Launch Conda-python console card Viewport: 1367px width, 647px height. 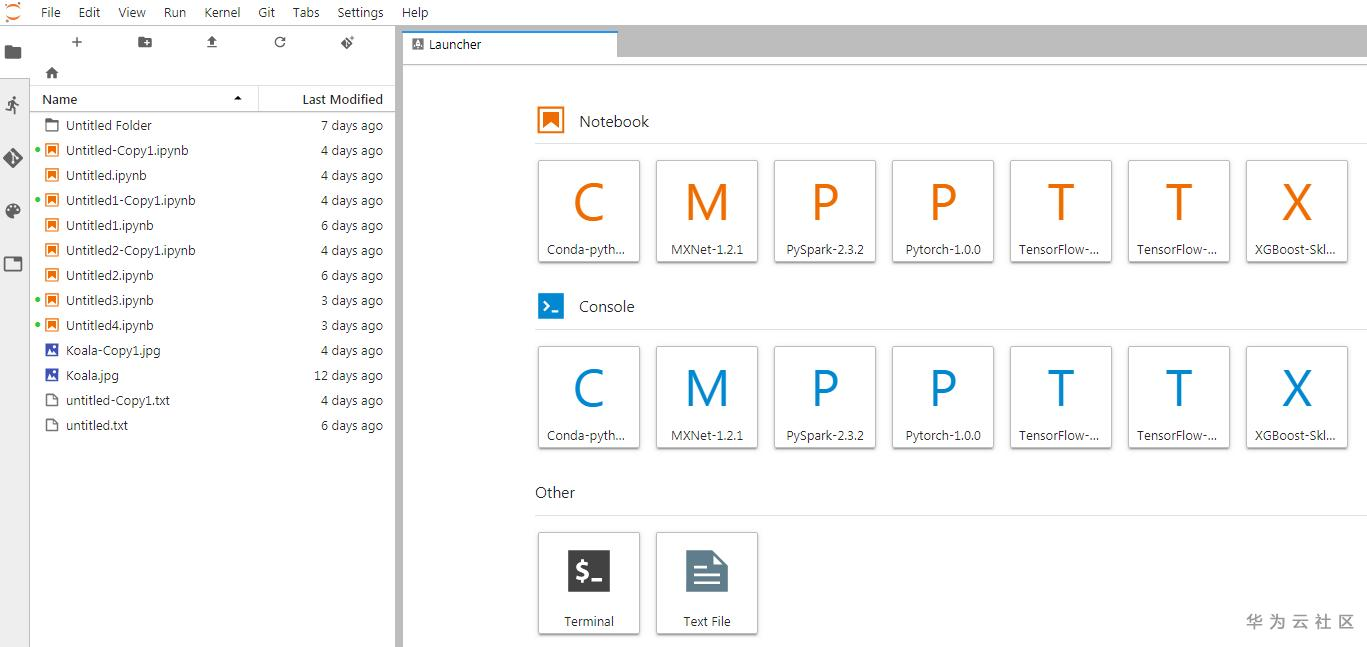(589, 397)
